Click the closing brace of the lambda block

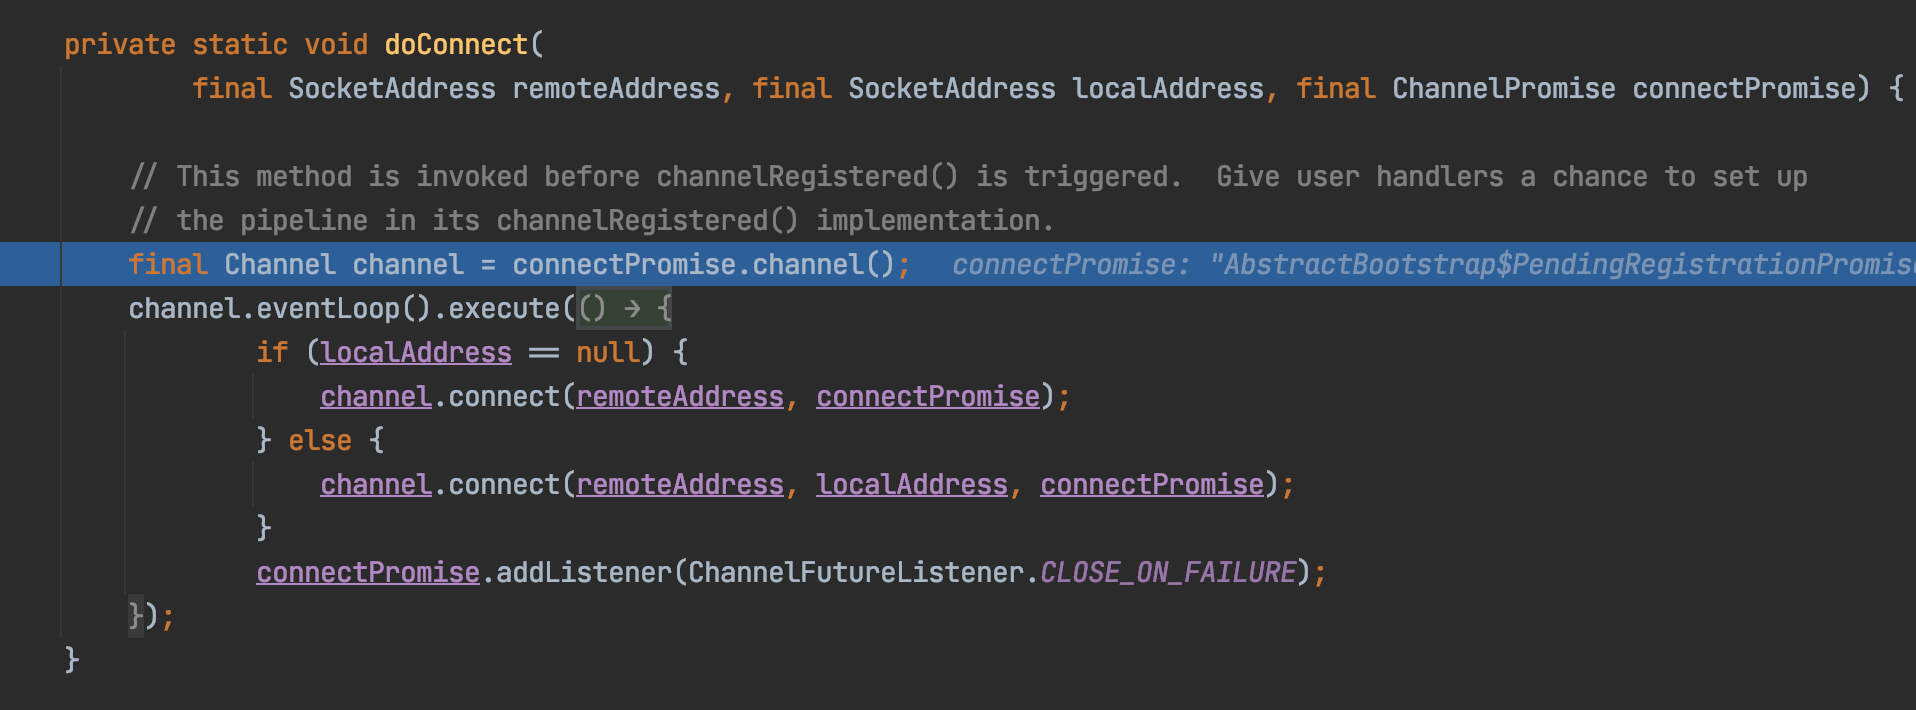136,616
